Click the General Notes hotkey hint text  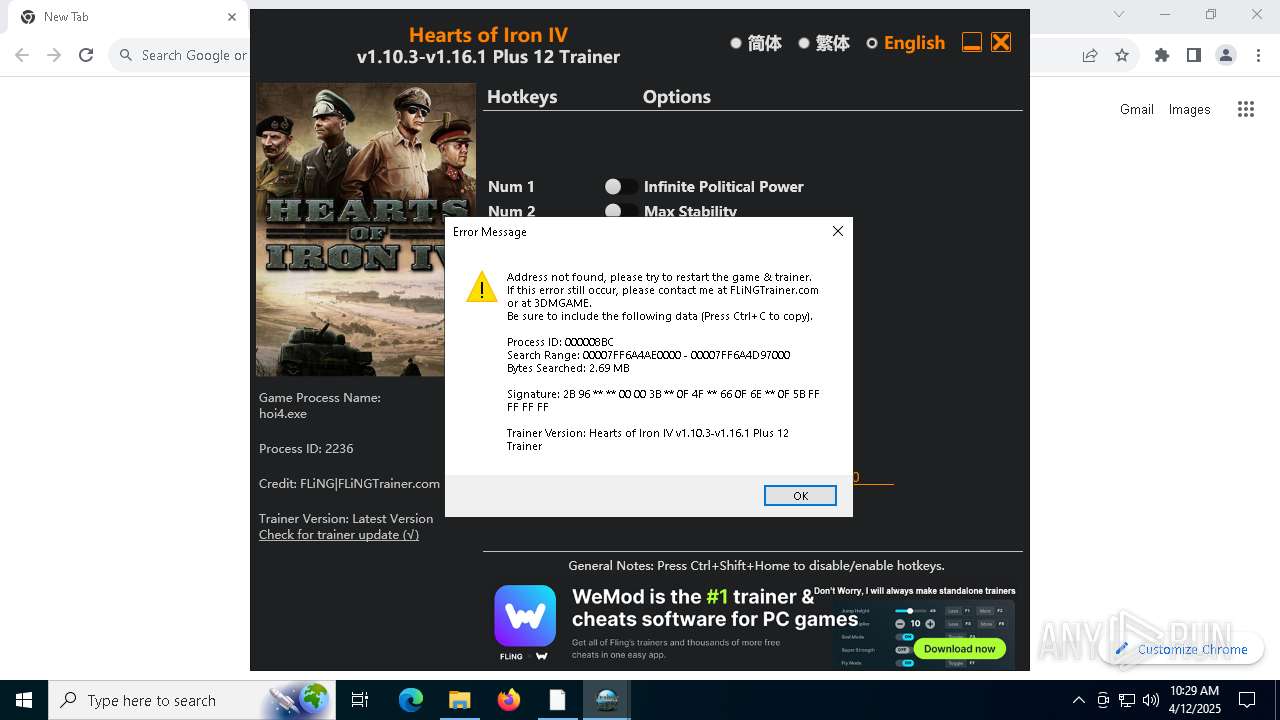point(756,566)
